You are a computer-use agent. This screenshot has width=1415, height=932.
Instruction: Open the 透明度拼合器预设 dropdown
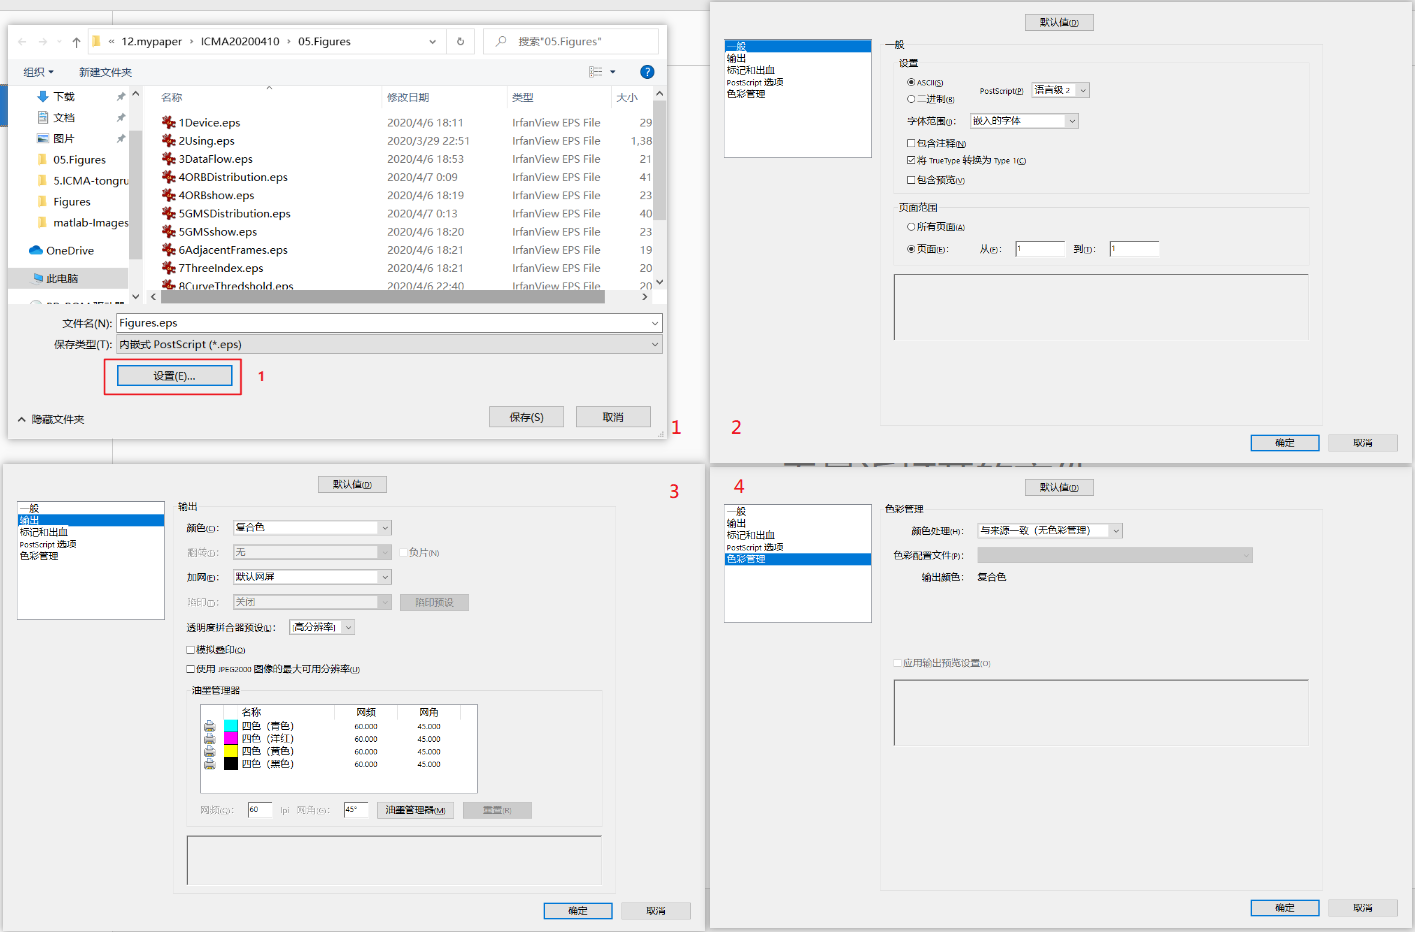click(x=322, y=627)
